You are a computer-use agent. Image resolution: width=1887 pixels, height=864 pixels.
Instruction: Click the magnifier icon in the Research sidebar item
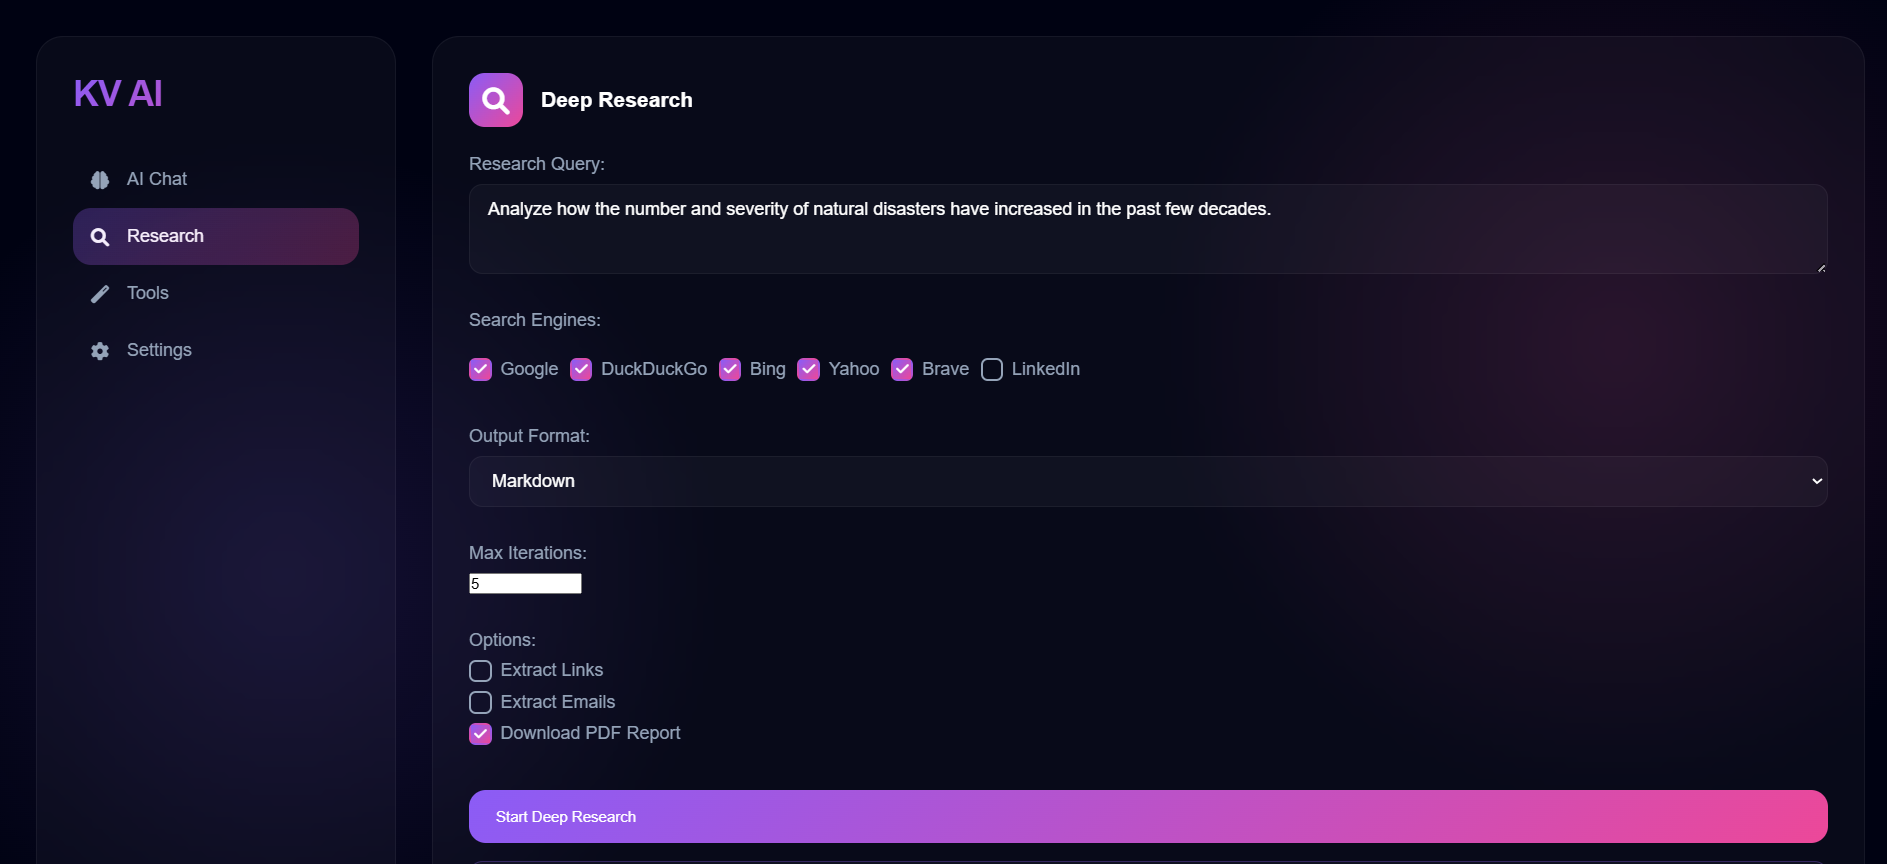100,237
